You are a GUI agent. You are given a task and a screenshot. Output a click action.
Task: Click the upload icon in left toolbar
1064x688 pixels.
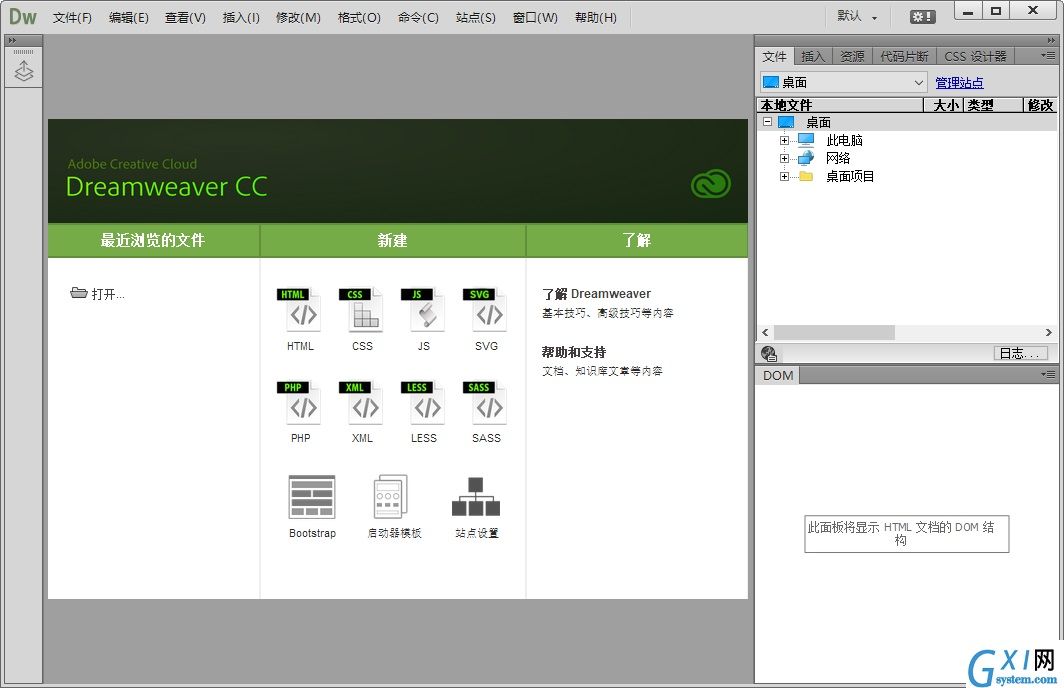click(24, 71)
